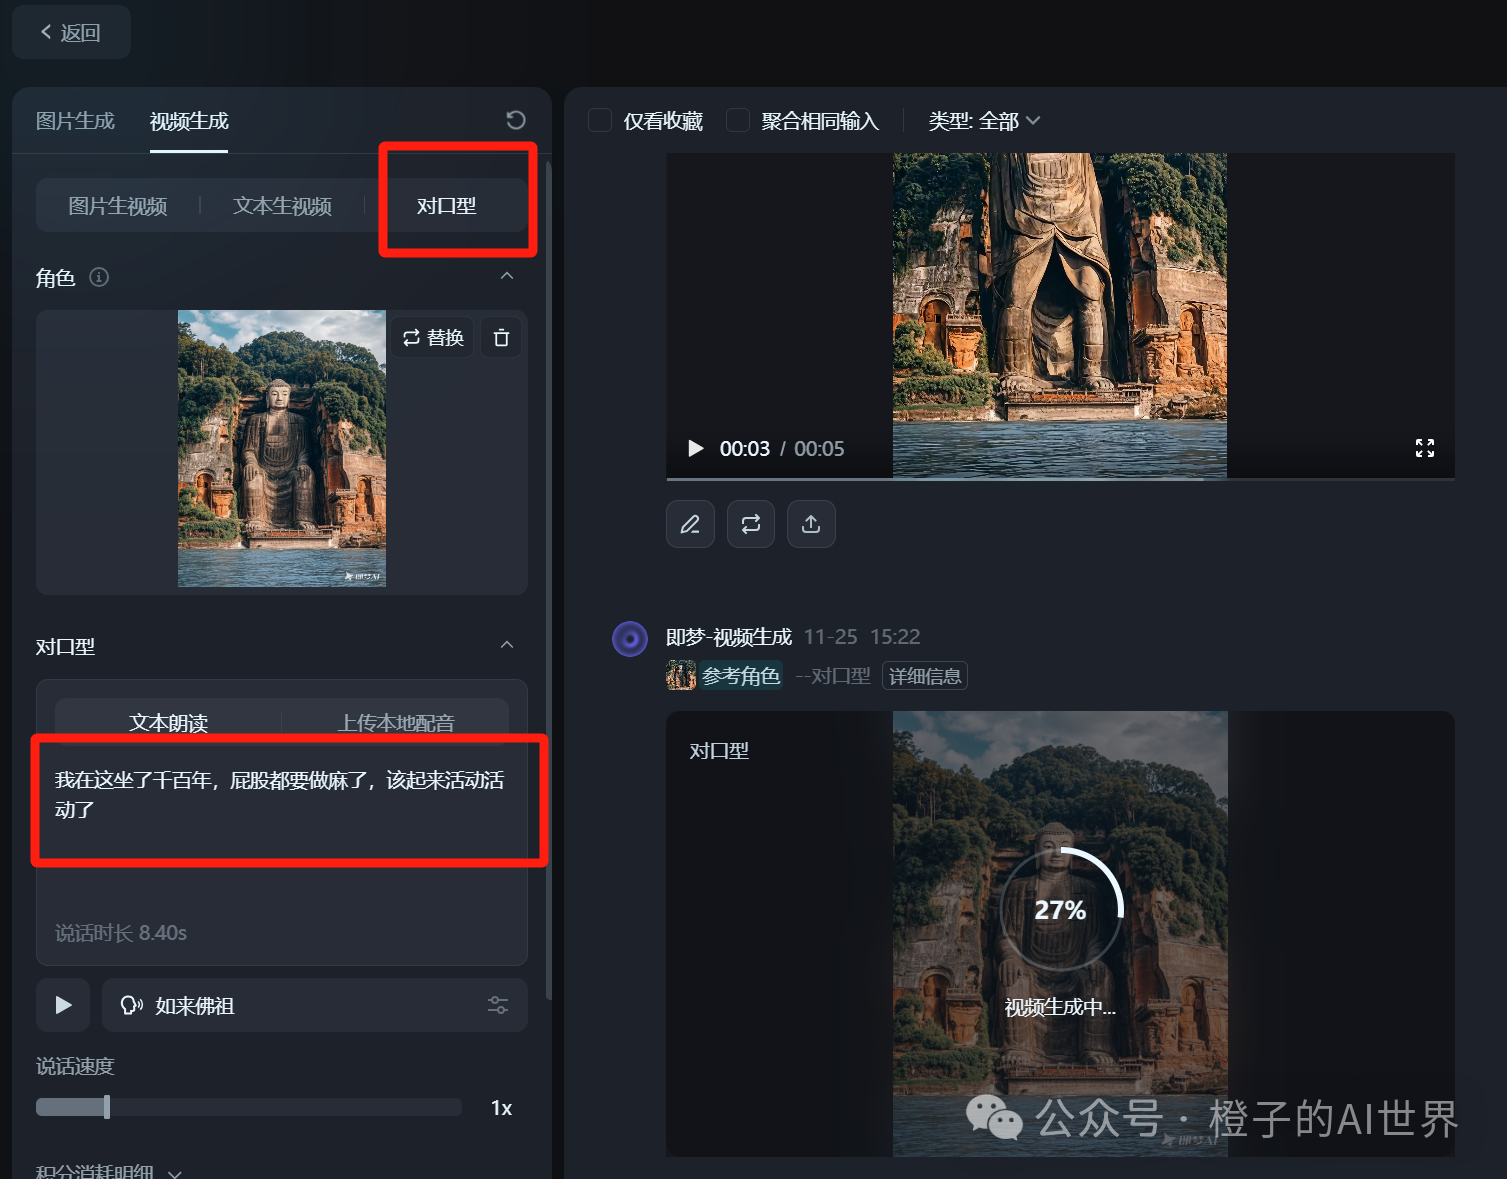Image resolution: width=1507 pixels, height=1179 pixels.
Task: Open 详细信息 for the generation
Action: click(924, 675)
